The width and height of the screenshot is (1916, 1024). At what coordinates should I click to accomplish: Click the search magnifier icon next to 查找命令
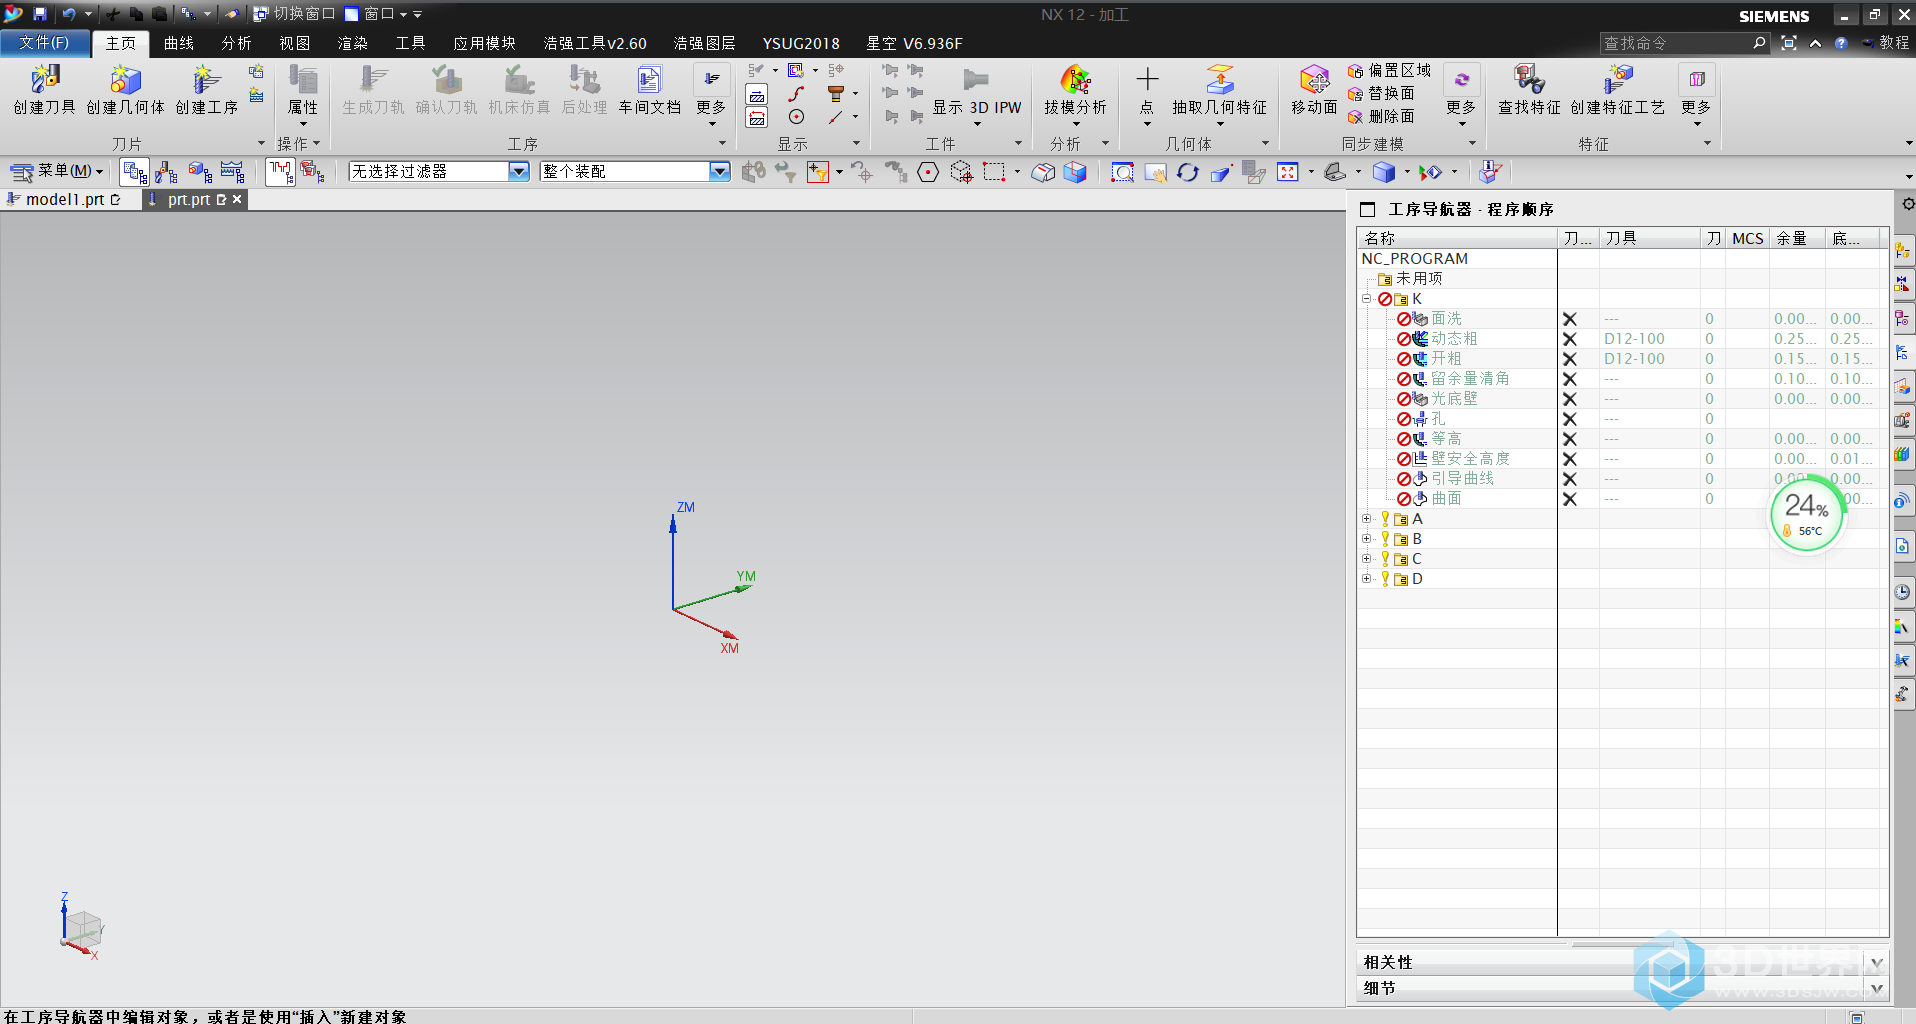(x=1760, y=42)
